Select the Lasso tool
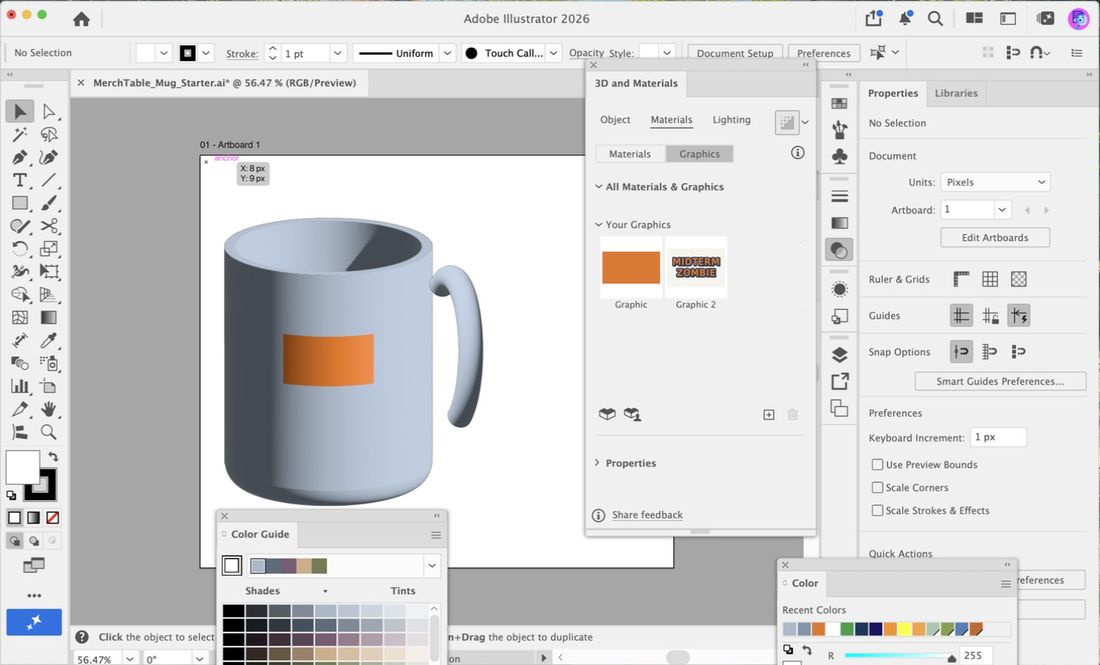Screen dimensions: 1100x665 click(48, 134)
